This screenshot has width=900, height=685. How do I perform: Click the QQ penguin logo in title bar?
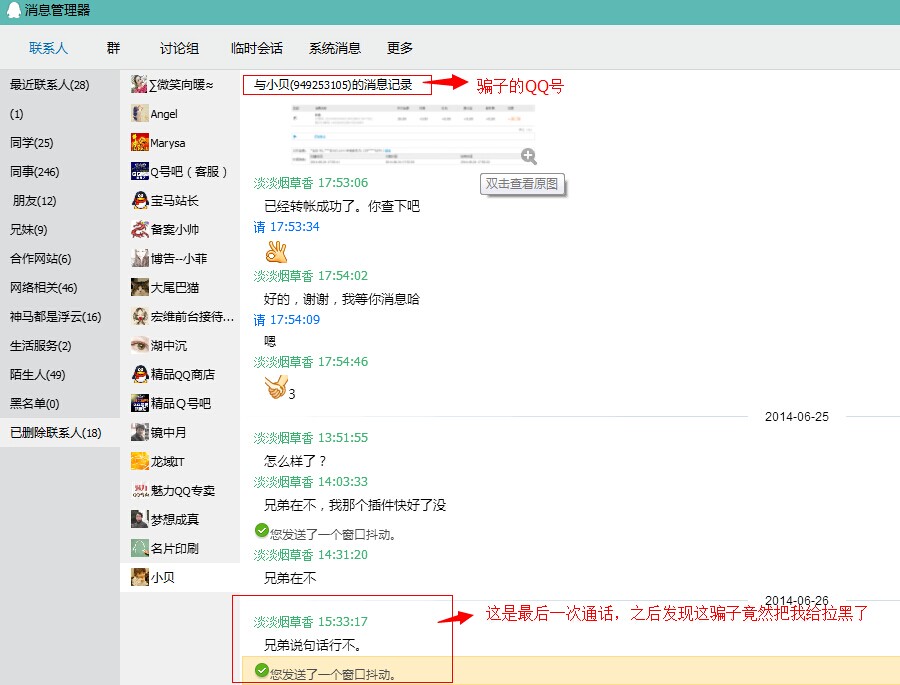pyautogui.click(x=13, y=10)
